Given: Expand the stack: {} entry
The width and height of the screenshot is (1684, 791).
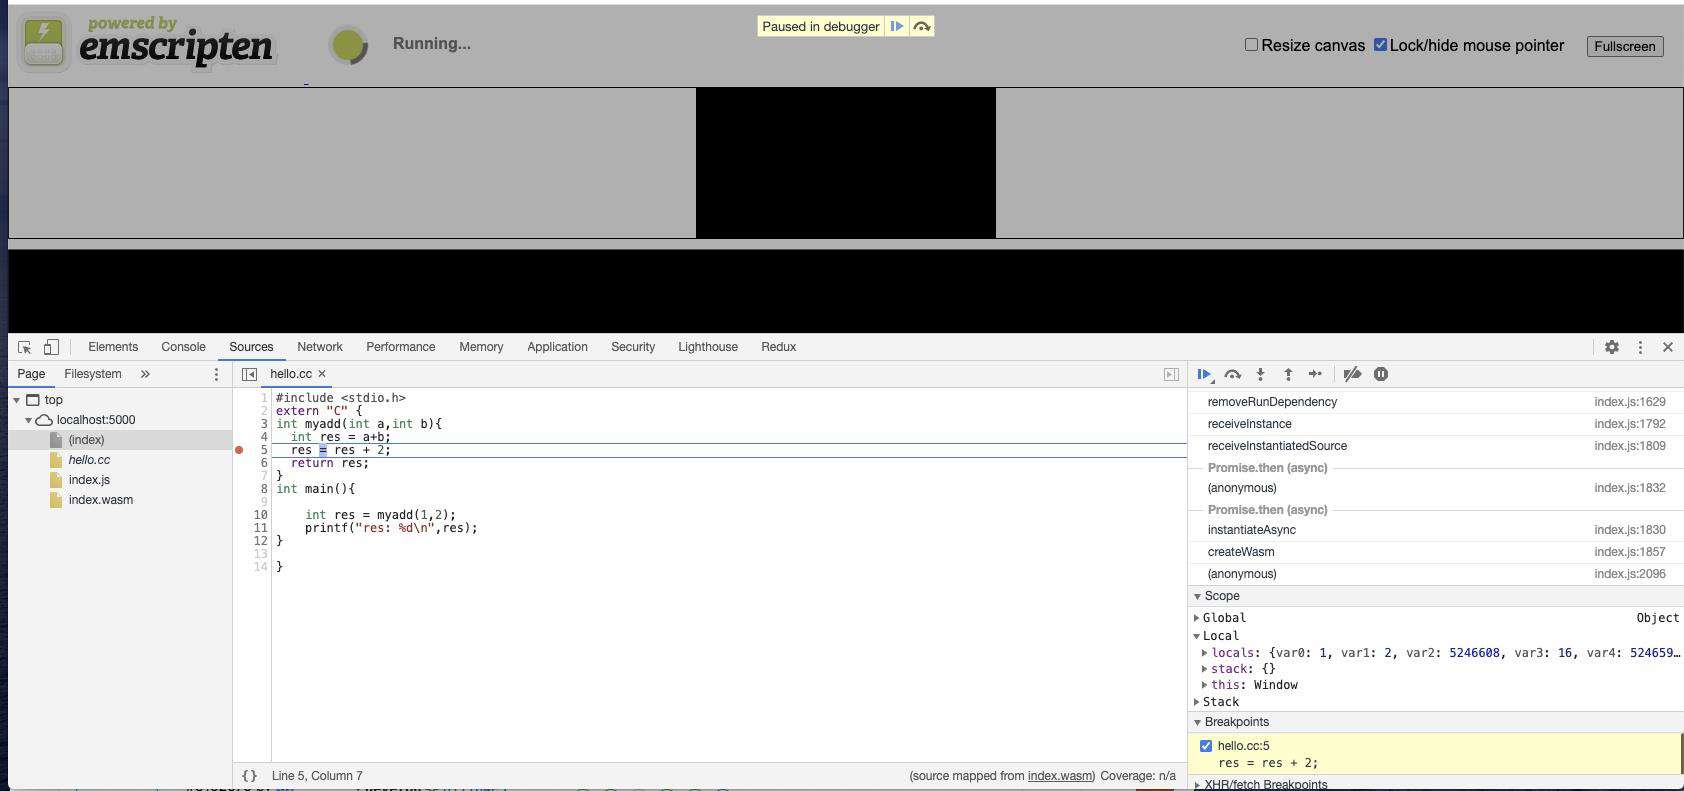Looking at the screenshot, I should coord(1205,669).
